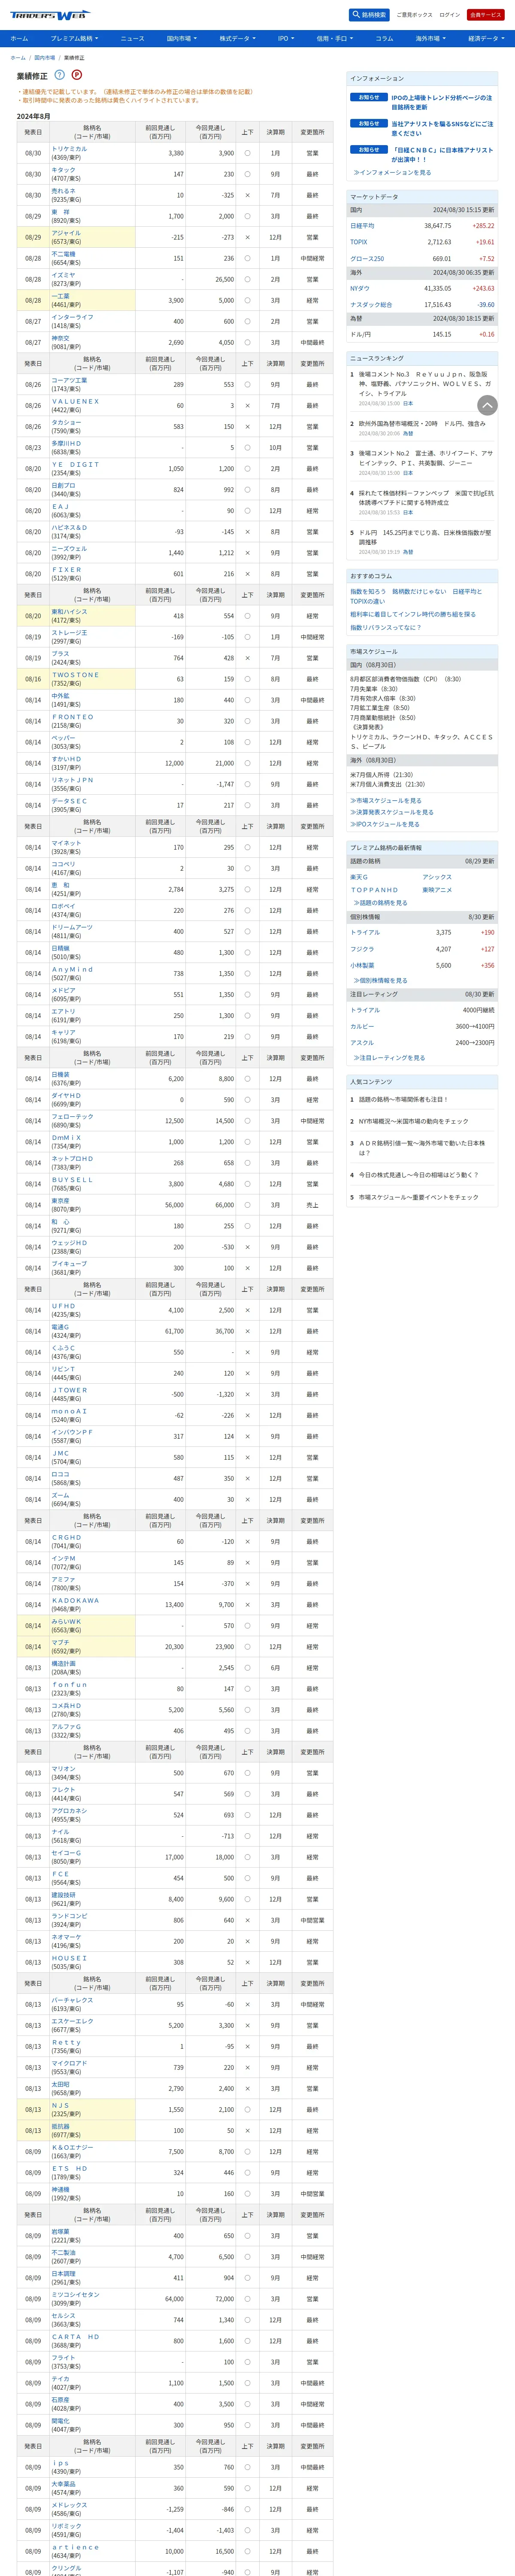
Task: Open the コラム nav item
Action: tap(384, 38)
